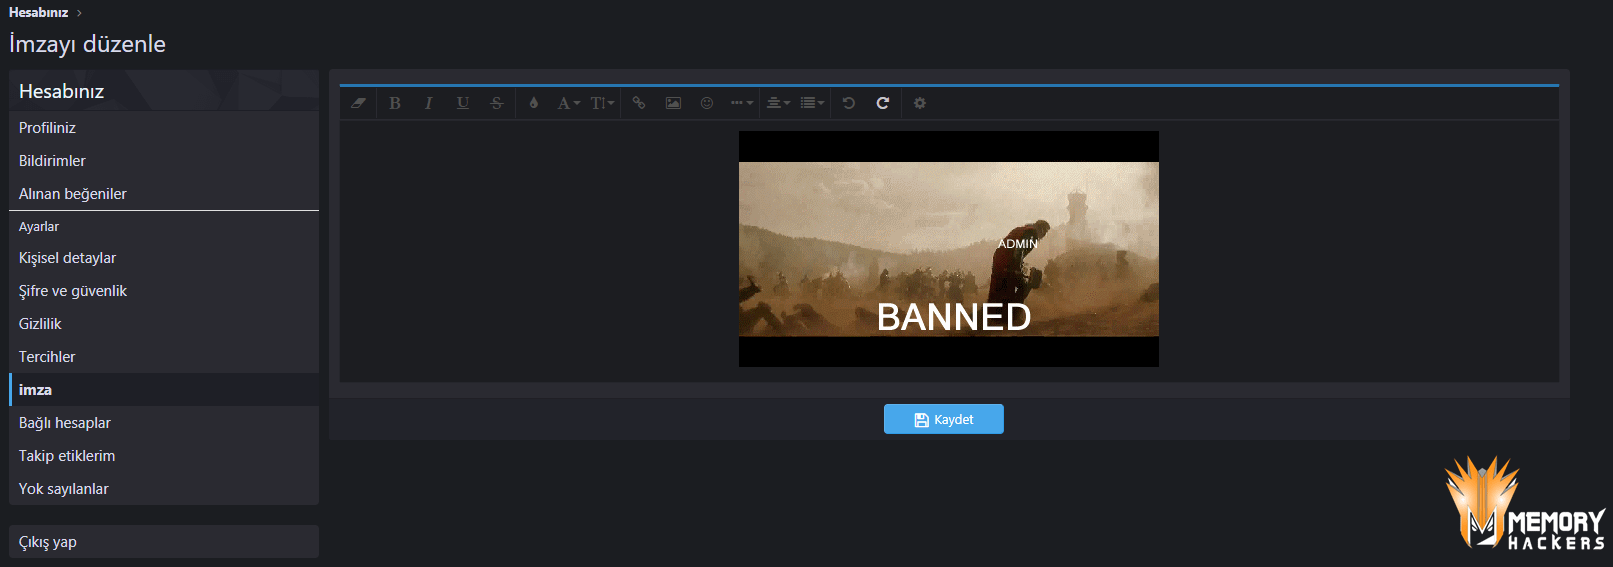
Task: Toggle underline formatting
Action: tap(463, 103)
